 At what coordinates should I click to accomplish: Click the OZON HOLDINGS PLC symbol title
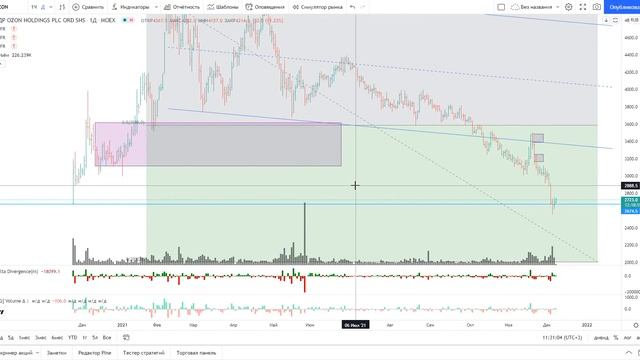[x=43, y=20]
